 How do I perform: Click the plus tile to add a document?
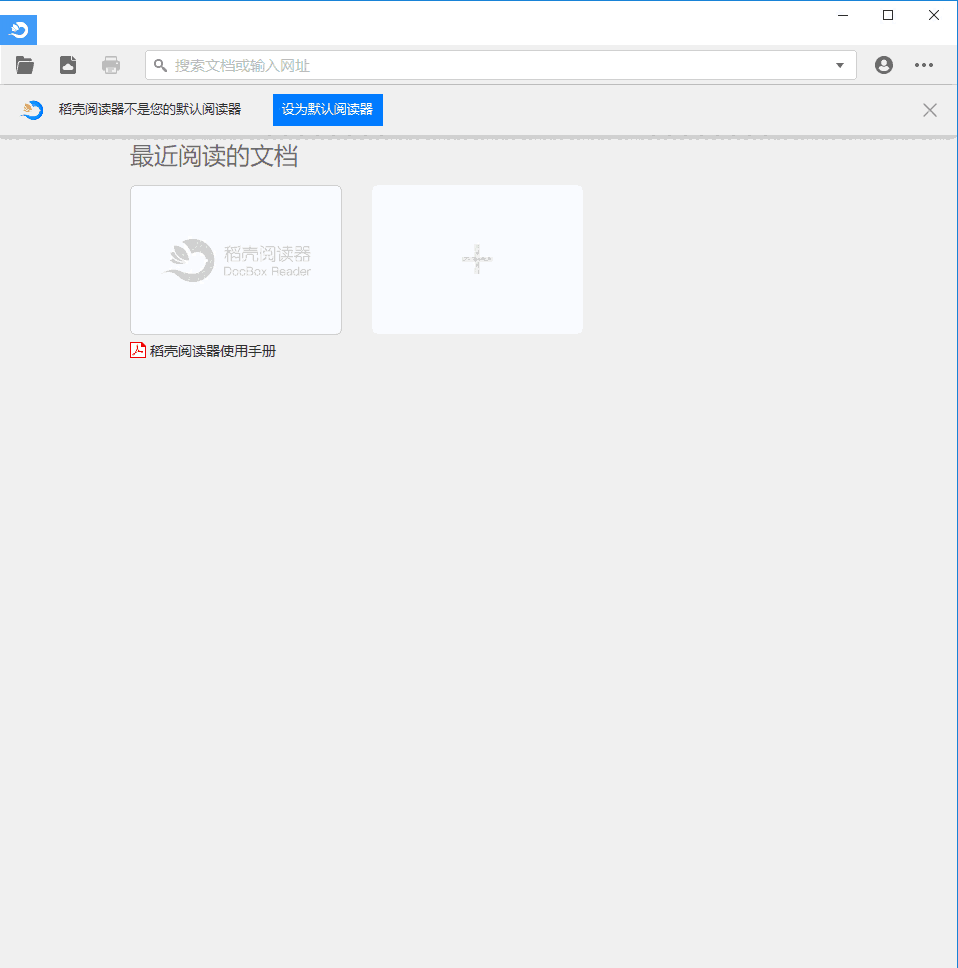477,259
